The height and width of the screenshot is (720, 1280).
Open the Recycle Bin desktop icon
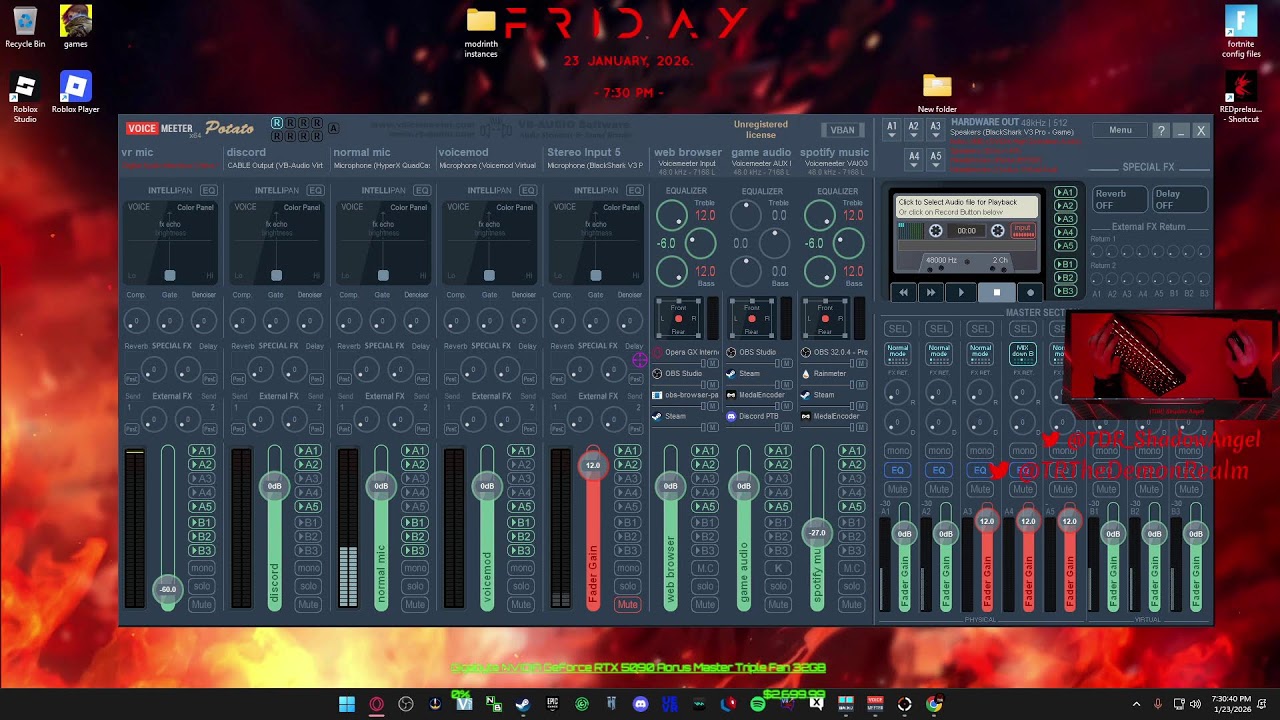[25, 27]
